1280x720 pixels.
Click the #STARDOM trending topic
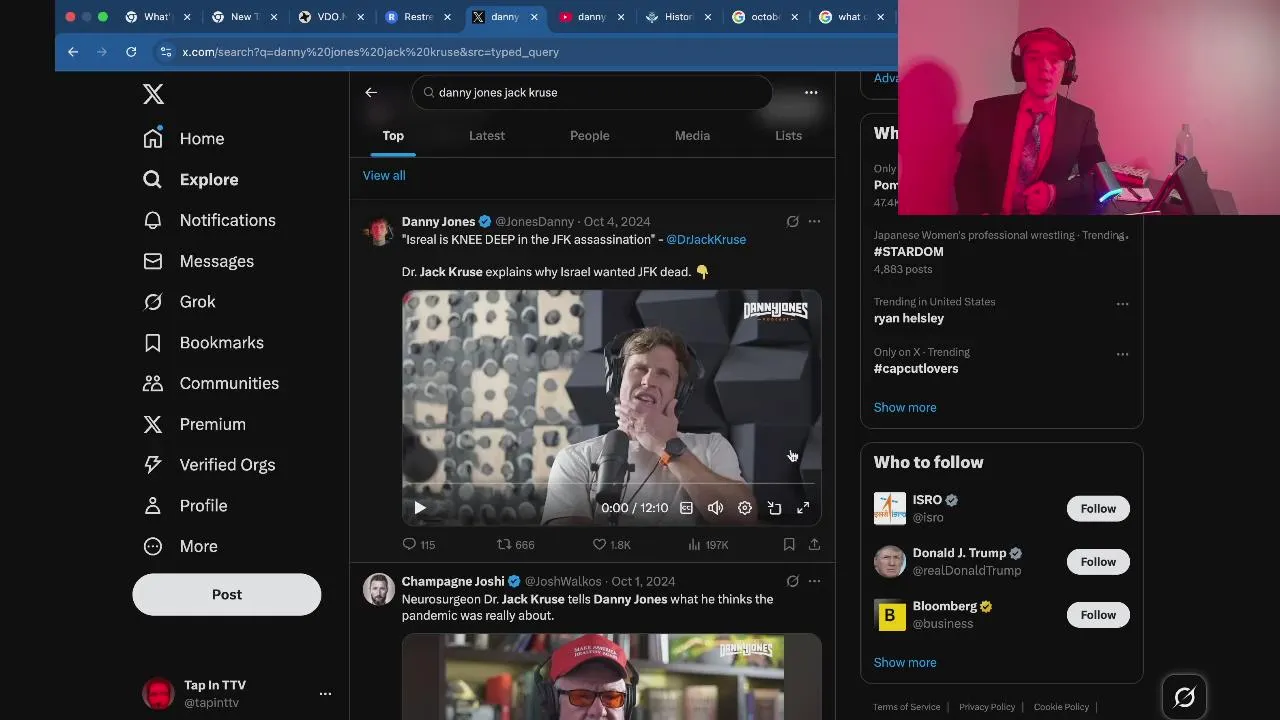[908, 252]
